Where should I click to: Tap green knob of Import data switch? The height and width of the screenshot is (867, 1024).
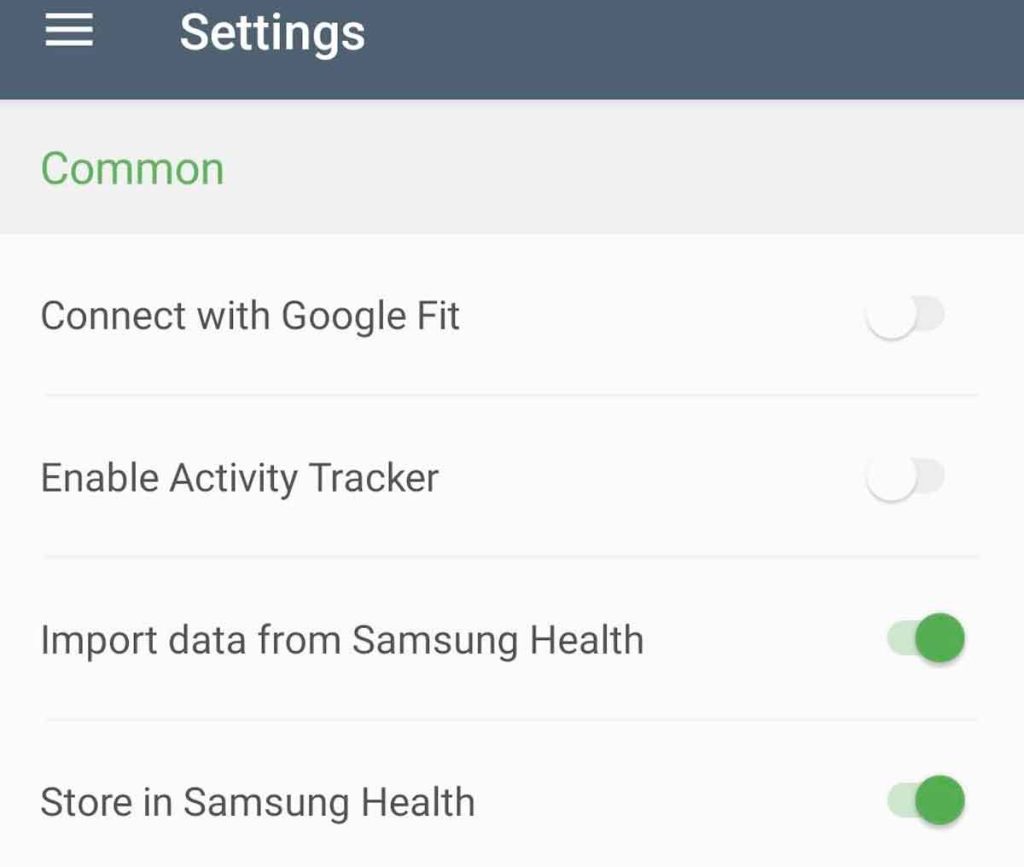click(x=939, y=639)
